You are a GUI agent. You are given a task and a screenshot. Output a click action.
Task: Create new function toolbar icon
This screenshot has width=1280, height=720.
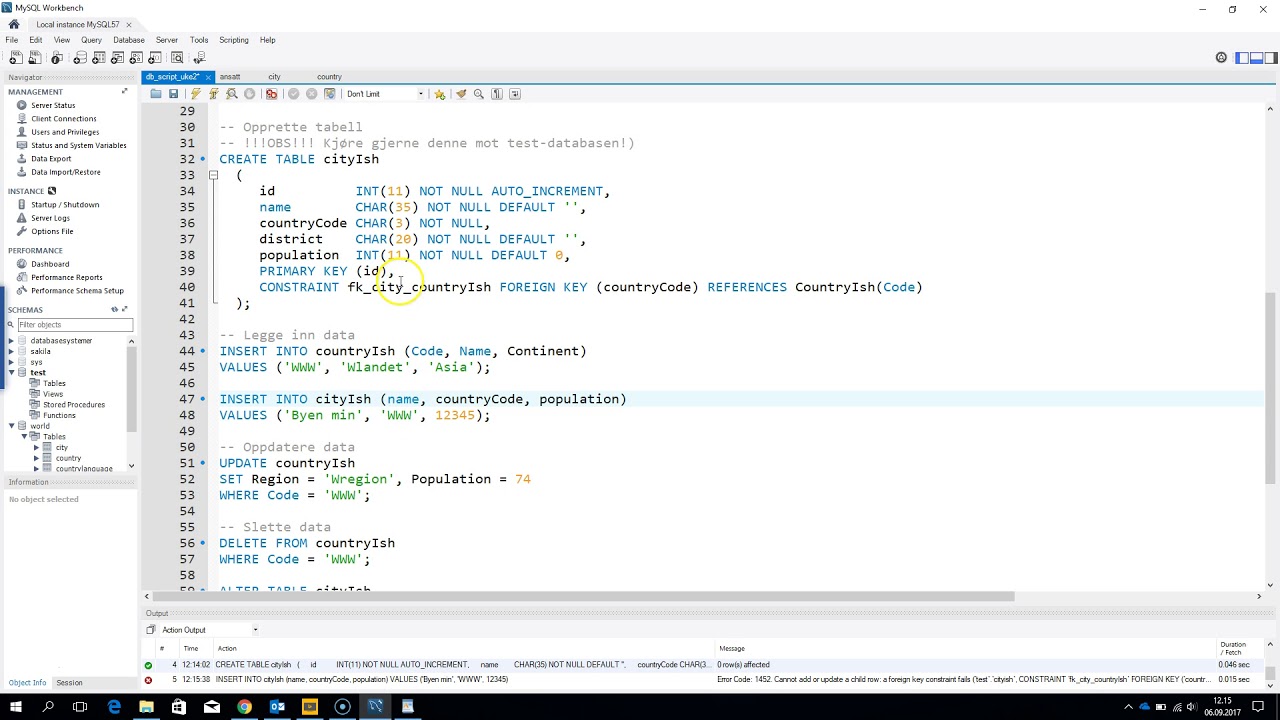click(x=154, y=58)
